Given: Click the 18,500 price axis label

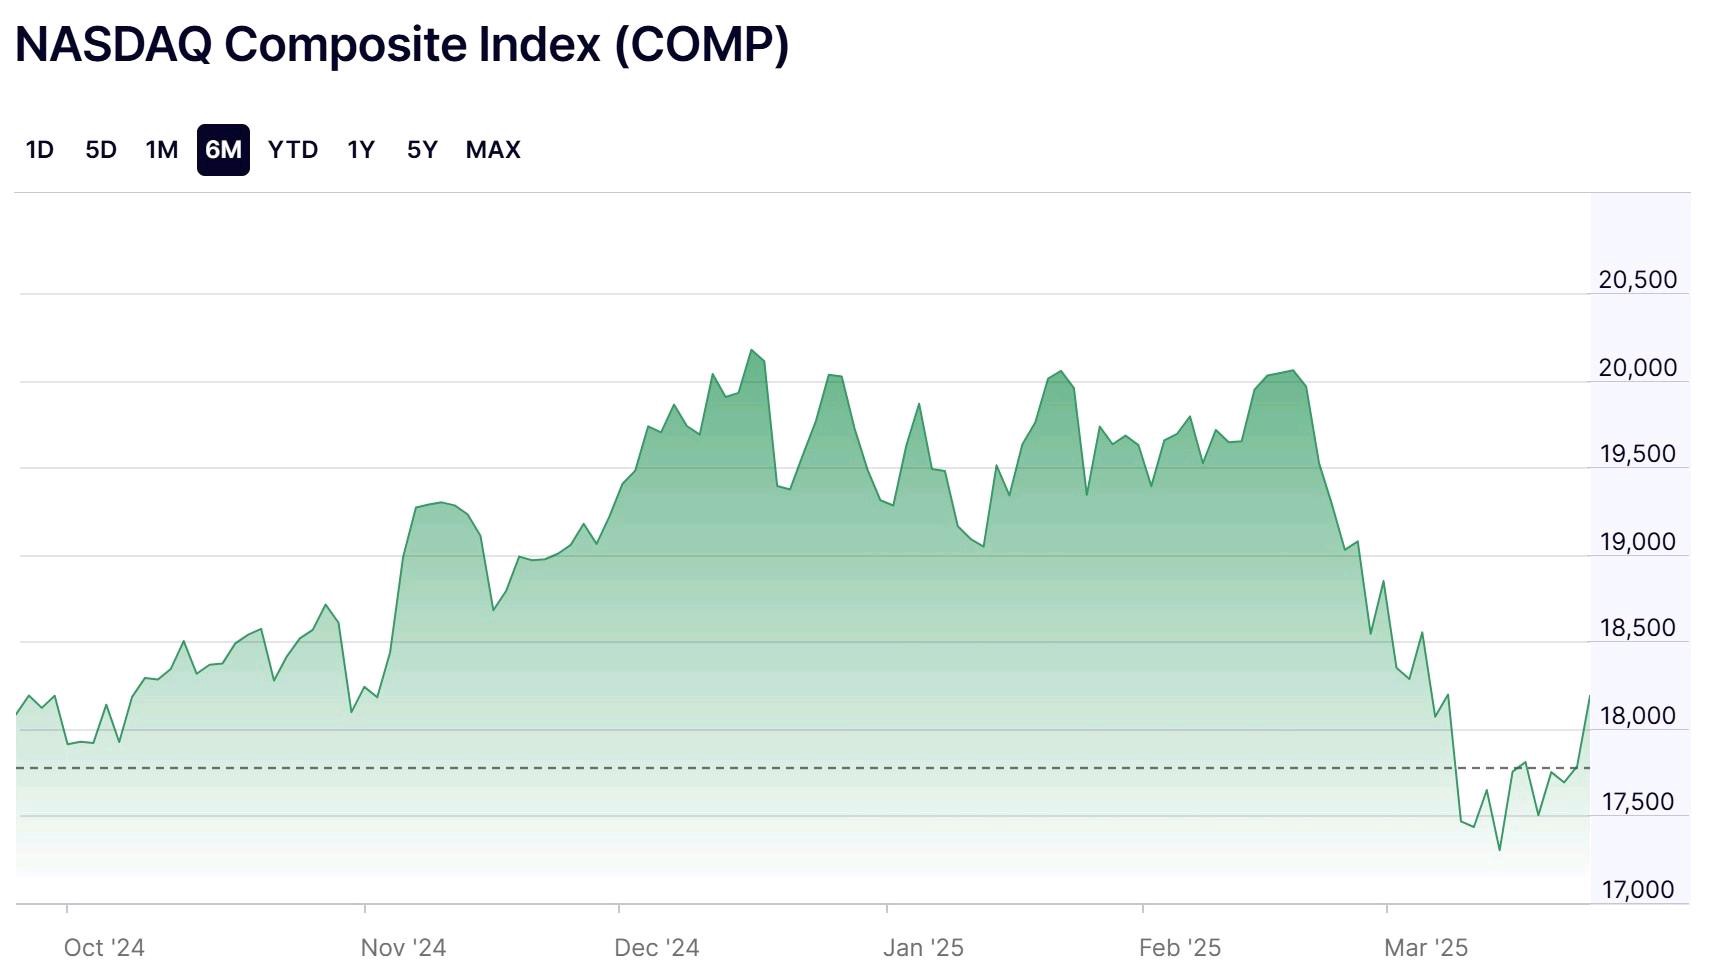Looking at the screenshot, I should coord(1638,628).
